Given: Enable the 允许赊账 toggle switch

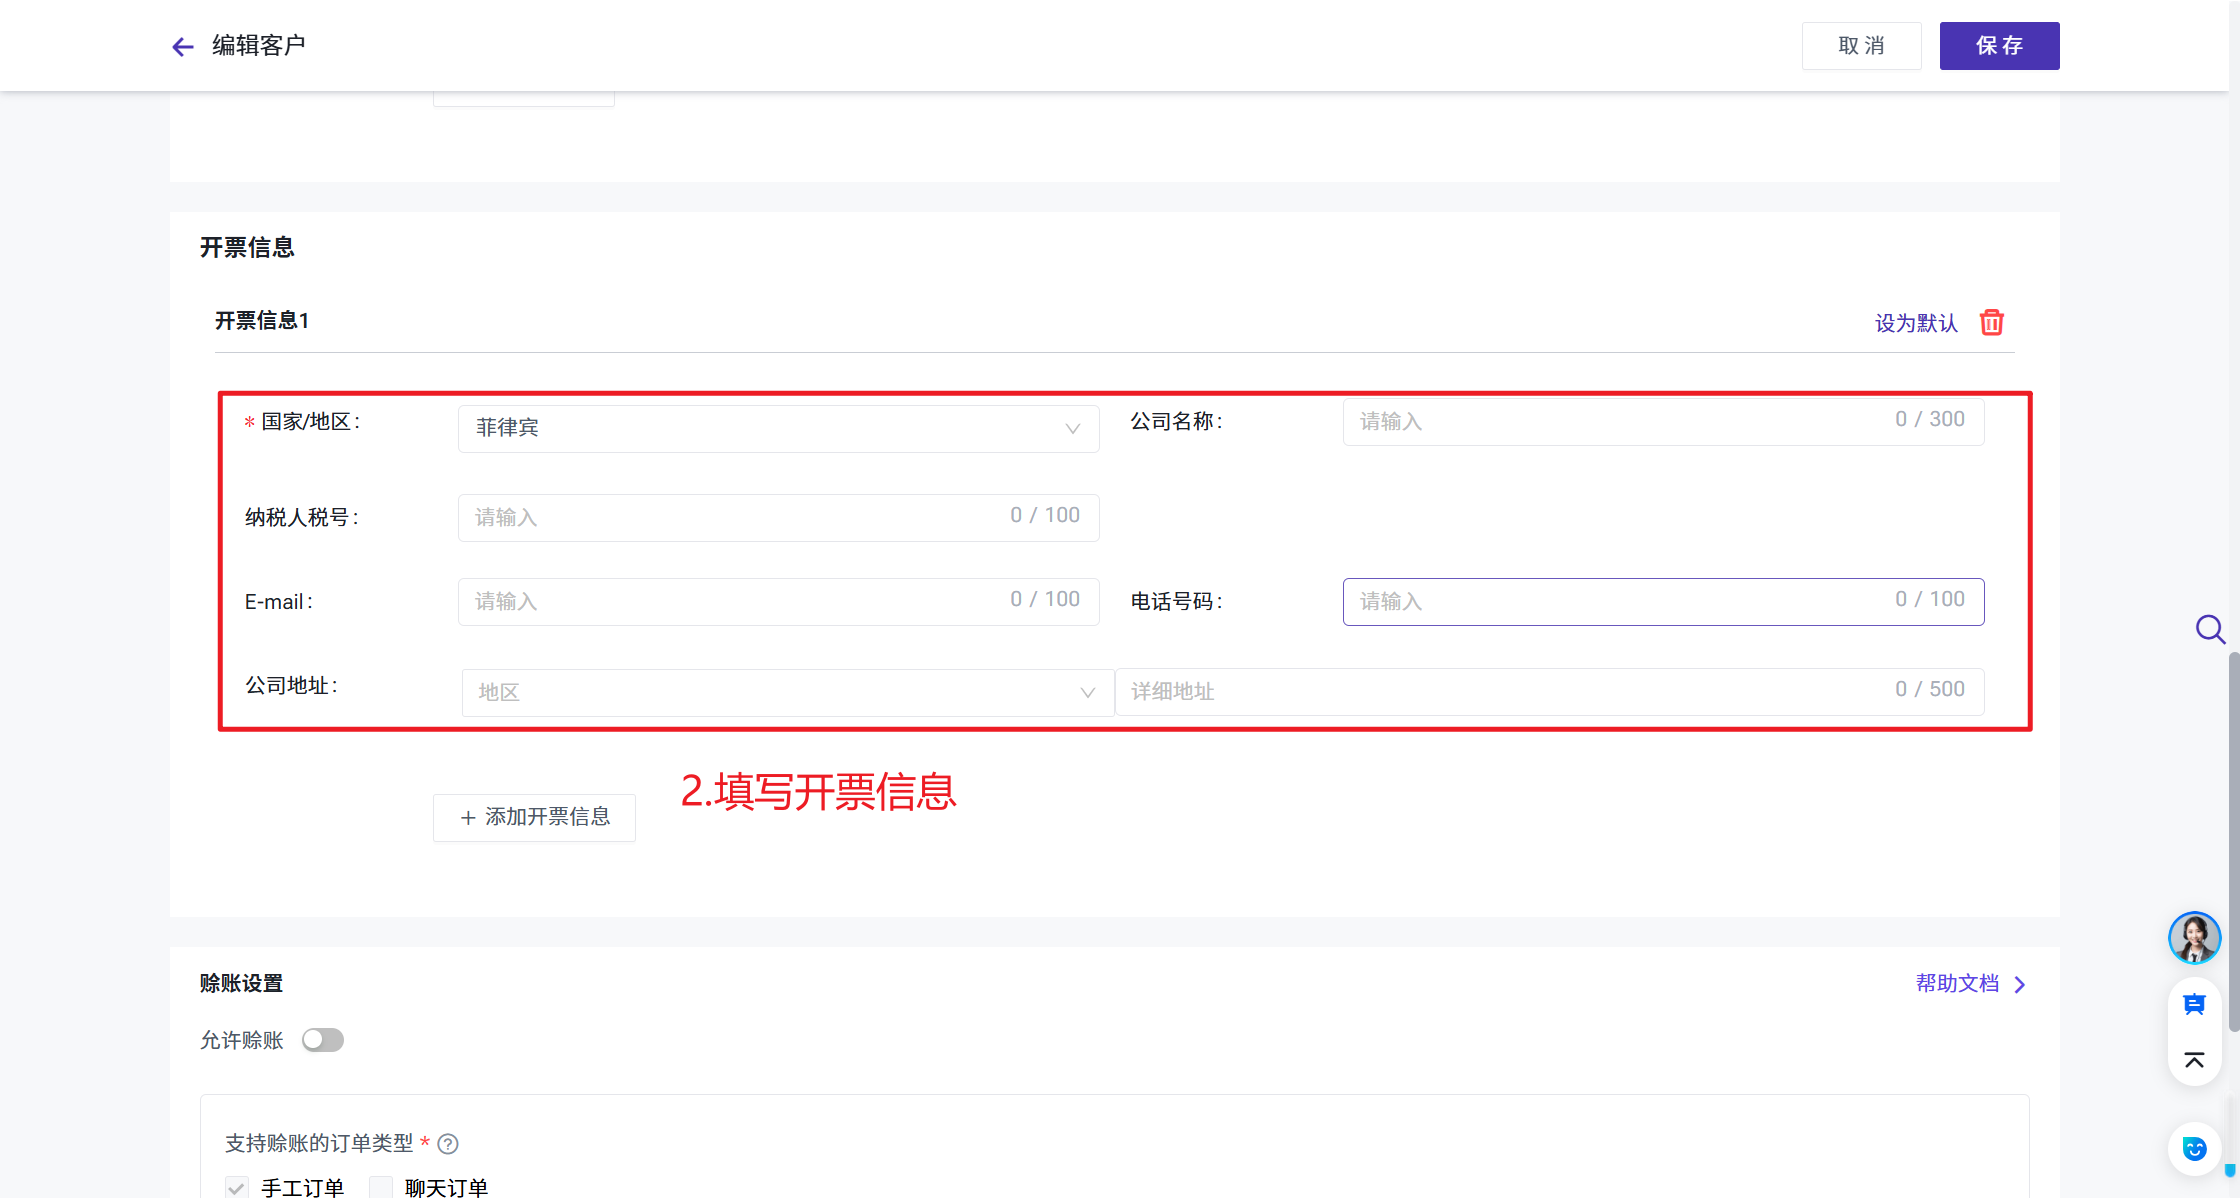Looking at the screenshot, I should pyautogui.click(x=323, y=1040).
